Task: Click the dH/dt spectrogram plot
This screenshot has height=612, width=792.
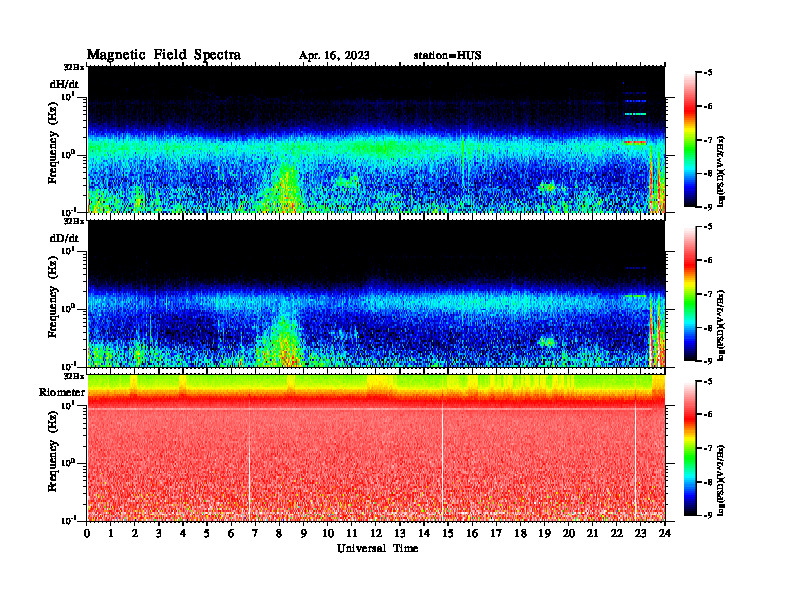Action: pyautogui.click(x=376, y=139)
